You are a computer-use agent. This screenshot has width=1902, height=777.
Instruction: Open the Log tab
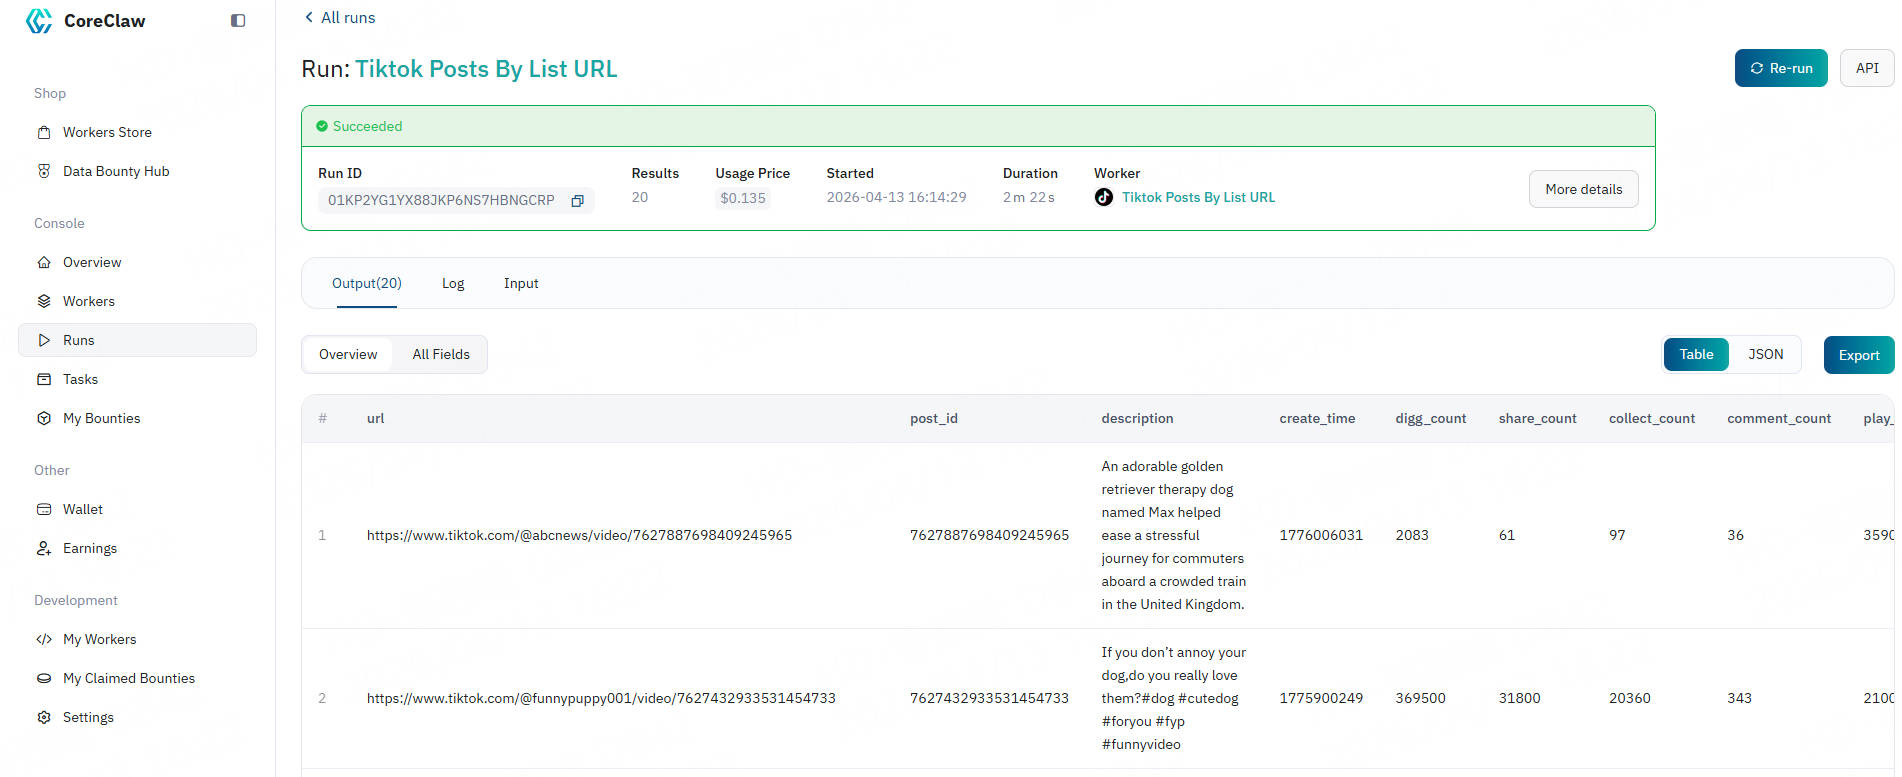pos(453,284)
